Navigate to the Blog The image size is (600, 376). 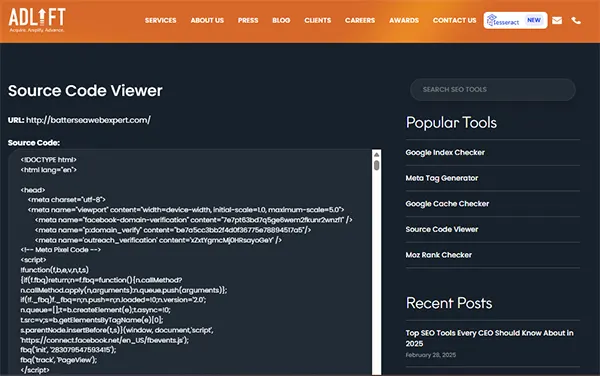(x=281, y=20)
